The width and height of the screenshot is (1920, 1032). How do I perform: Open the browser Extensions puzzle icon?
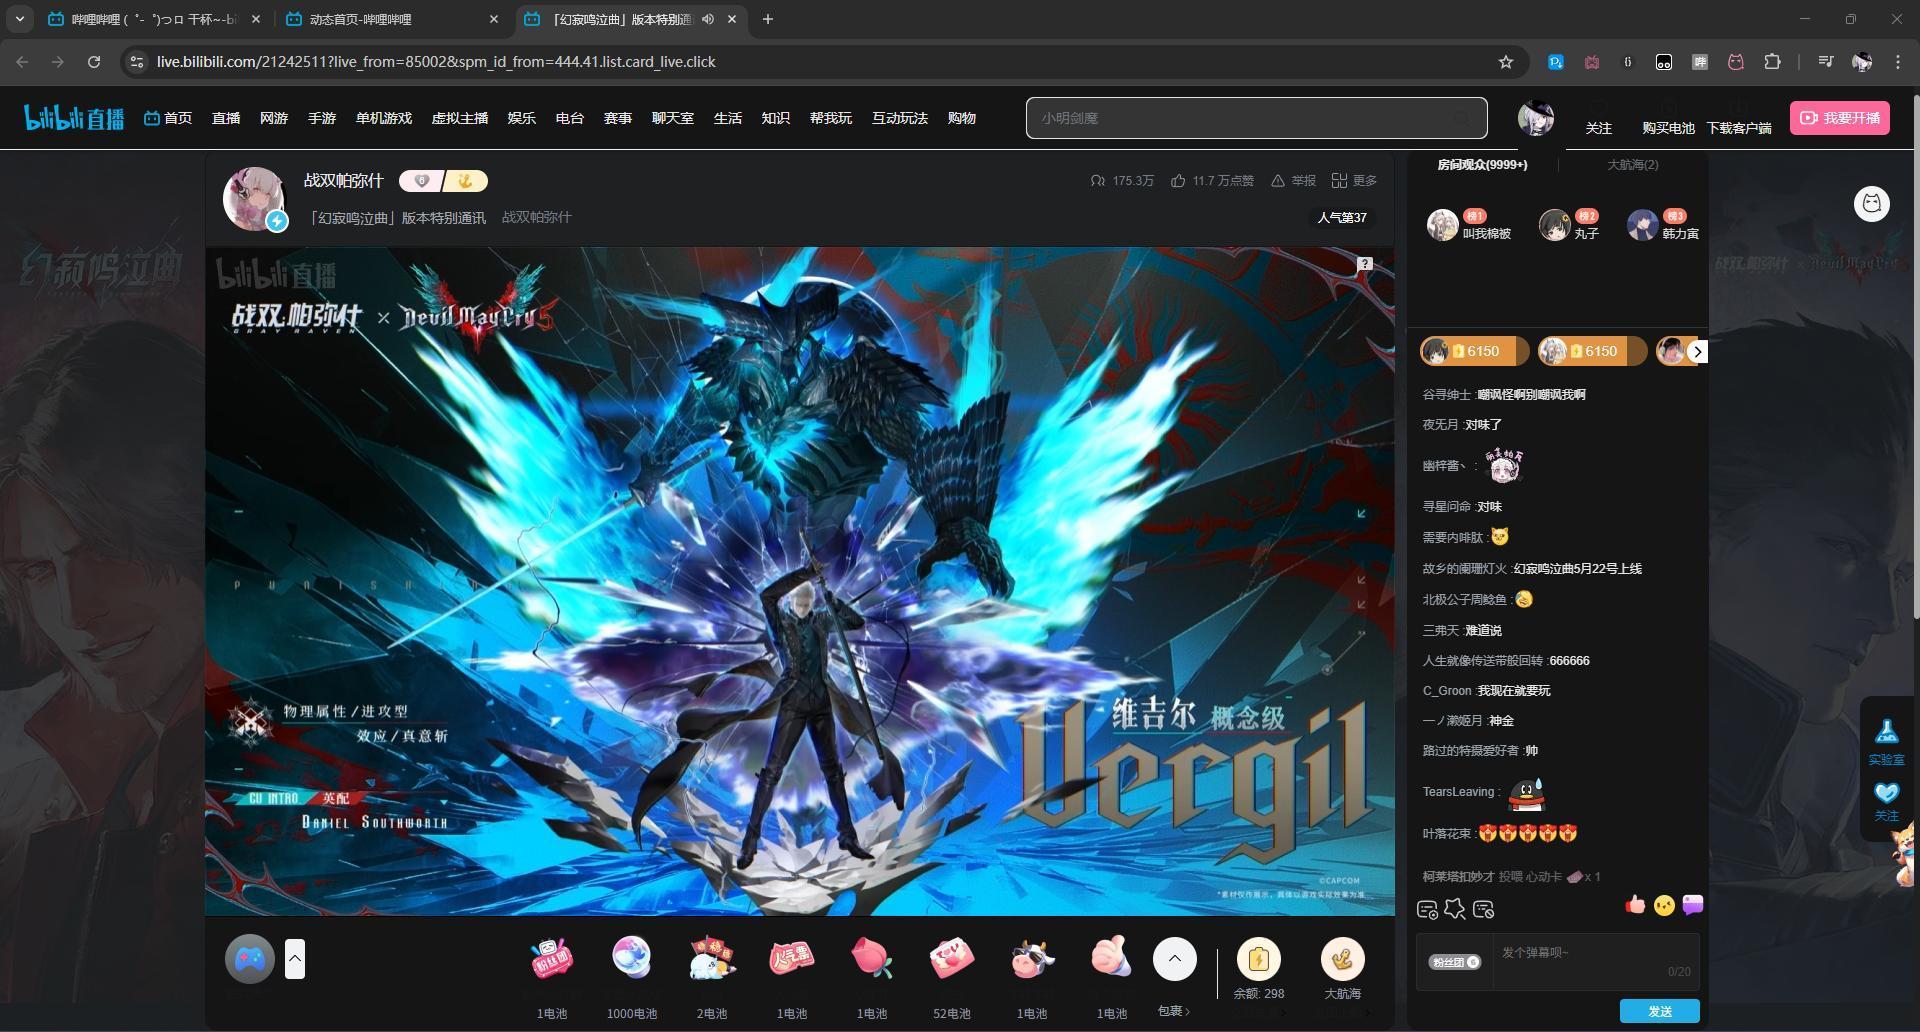pos(1772,62)
